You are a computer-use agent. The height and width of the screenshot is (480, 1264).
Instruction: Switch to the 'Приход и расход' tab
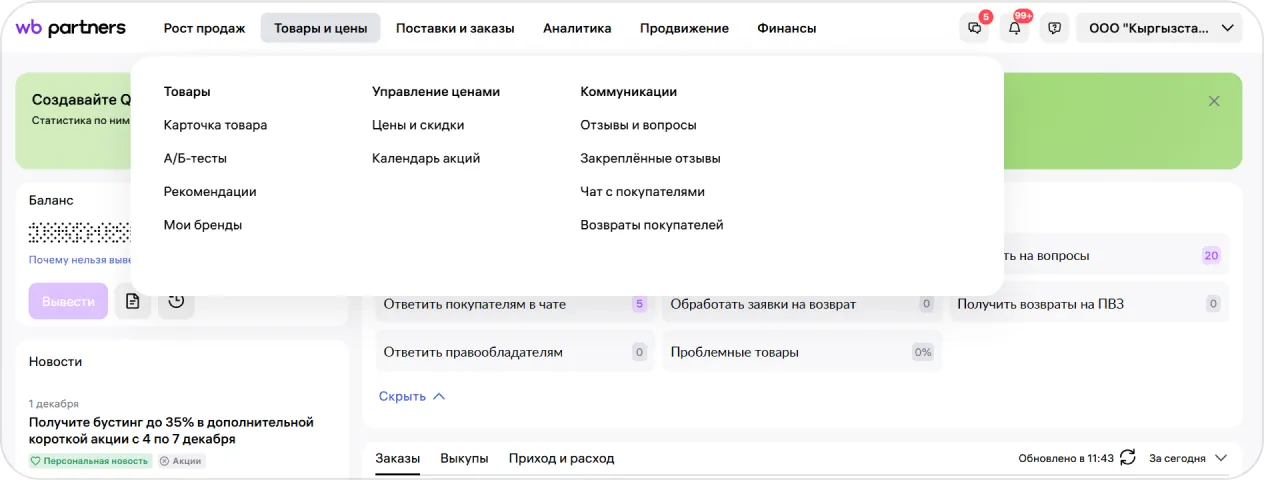tap(561, 458)
